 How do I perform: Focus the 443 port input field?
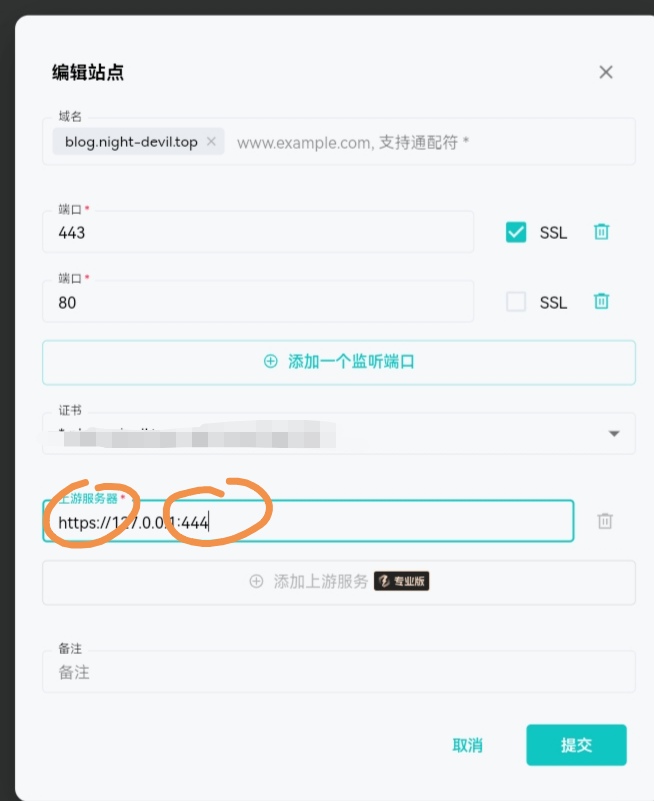(258, 232)
